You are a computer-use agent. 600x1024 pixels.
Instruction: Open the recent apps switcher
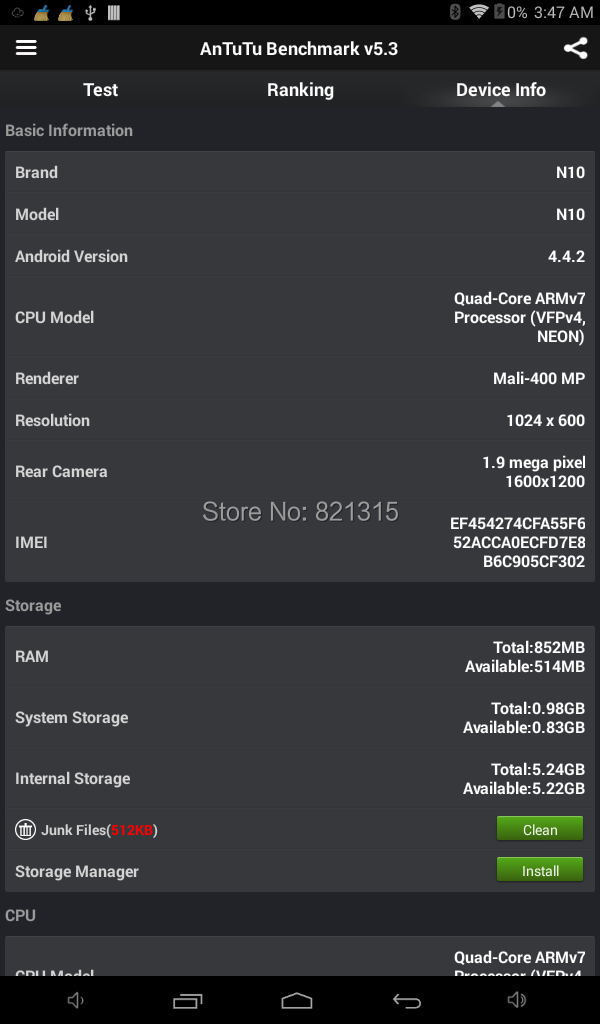tap(188, 1000)
